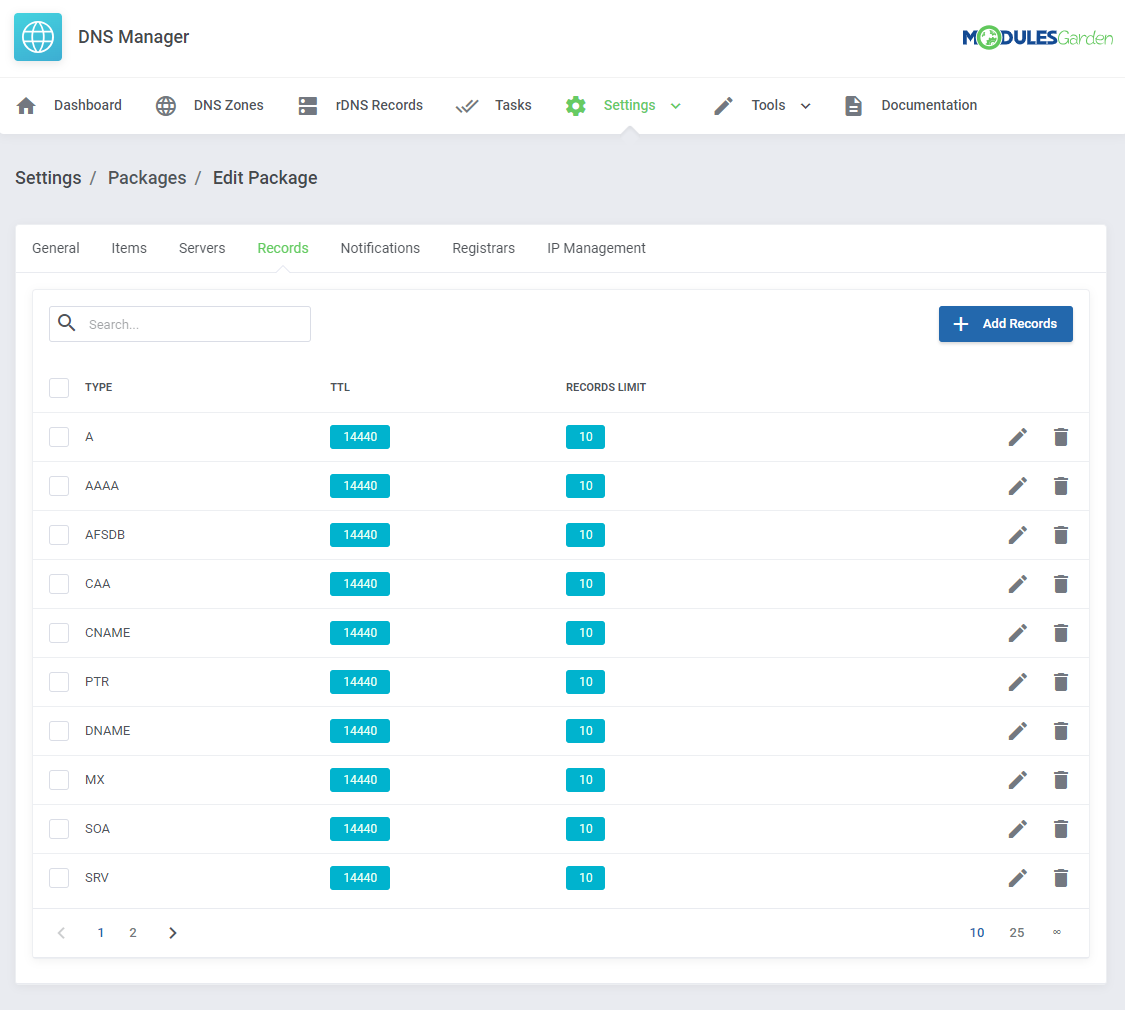Screen dimensions: 1125x1010
Task: Switch to the General tab
Action: coord(56,248)
